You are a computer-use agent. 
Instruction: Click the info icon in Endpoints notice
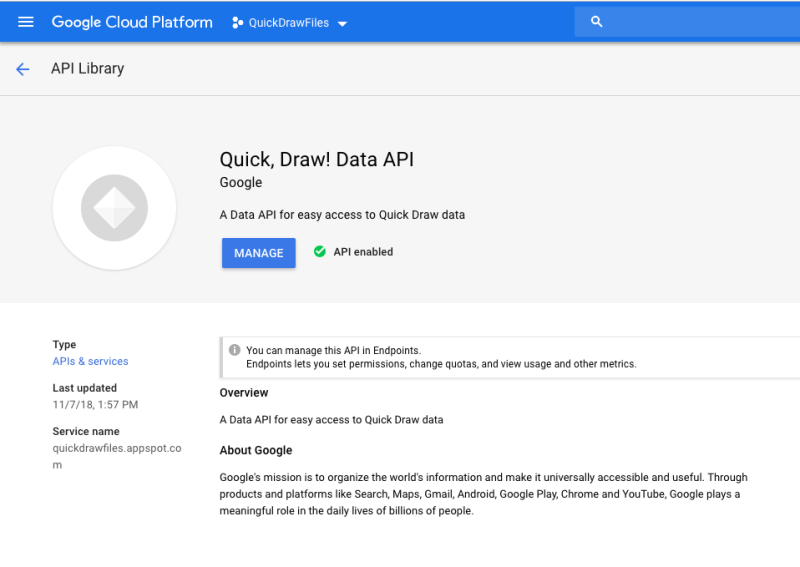pos(234,350)
